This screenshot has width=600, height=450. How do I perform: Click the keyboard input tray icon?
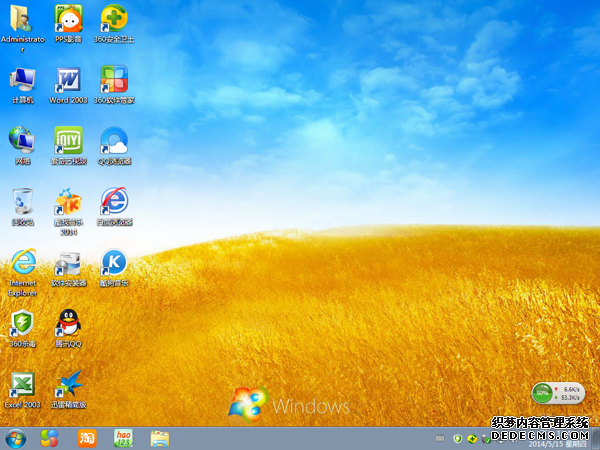coord(440,438)
